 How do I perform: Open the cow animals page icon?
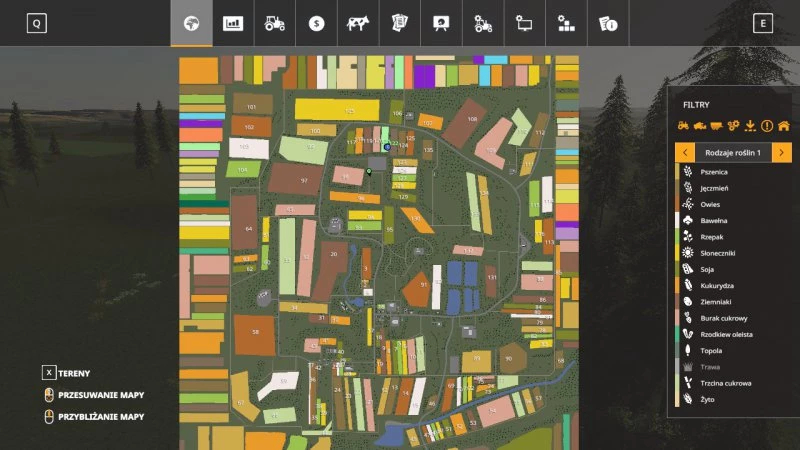tap(358, 23)
